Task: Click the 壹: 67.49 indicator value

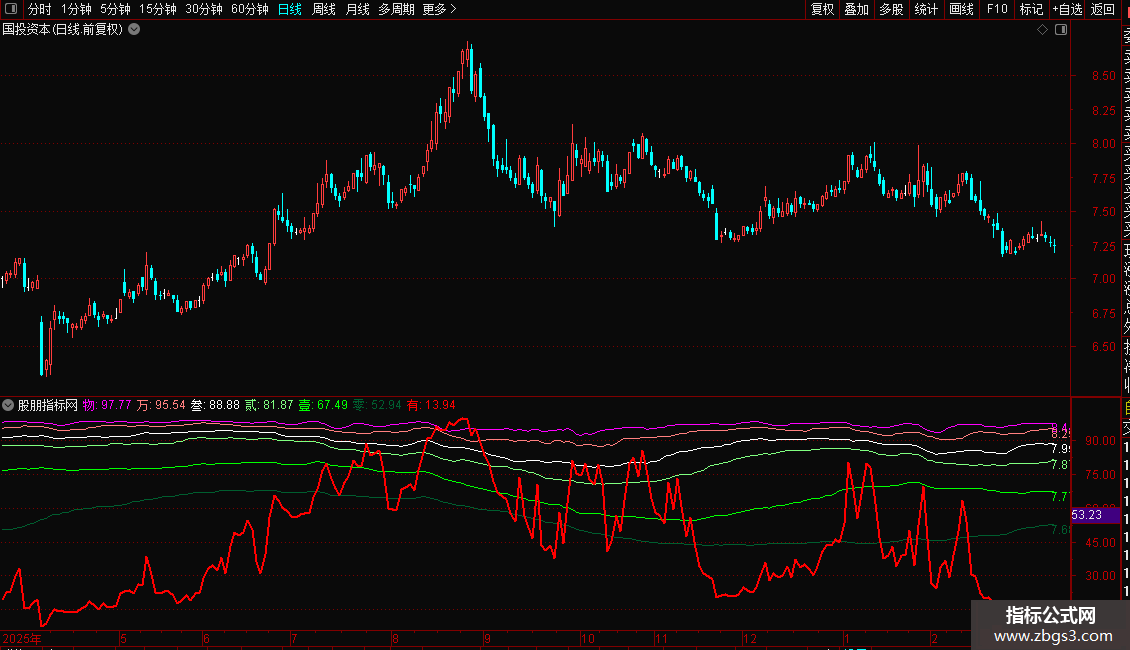Action: pos(323,405)
